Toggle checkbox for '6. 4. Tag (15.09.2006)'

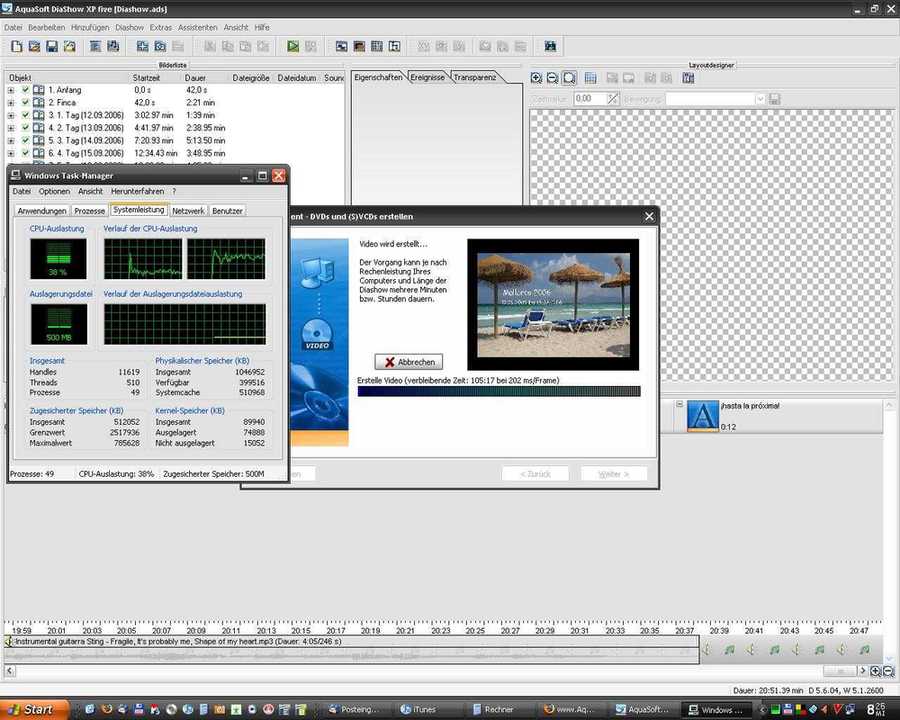pyautogui.click(x=26, y=154)
